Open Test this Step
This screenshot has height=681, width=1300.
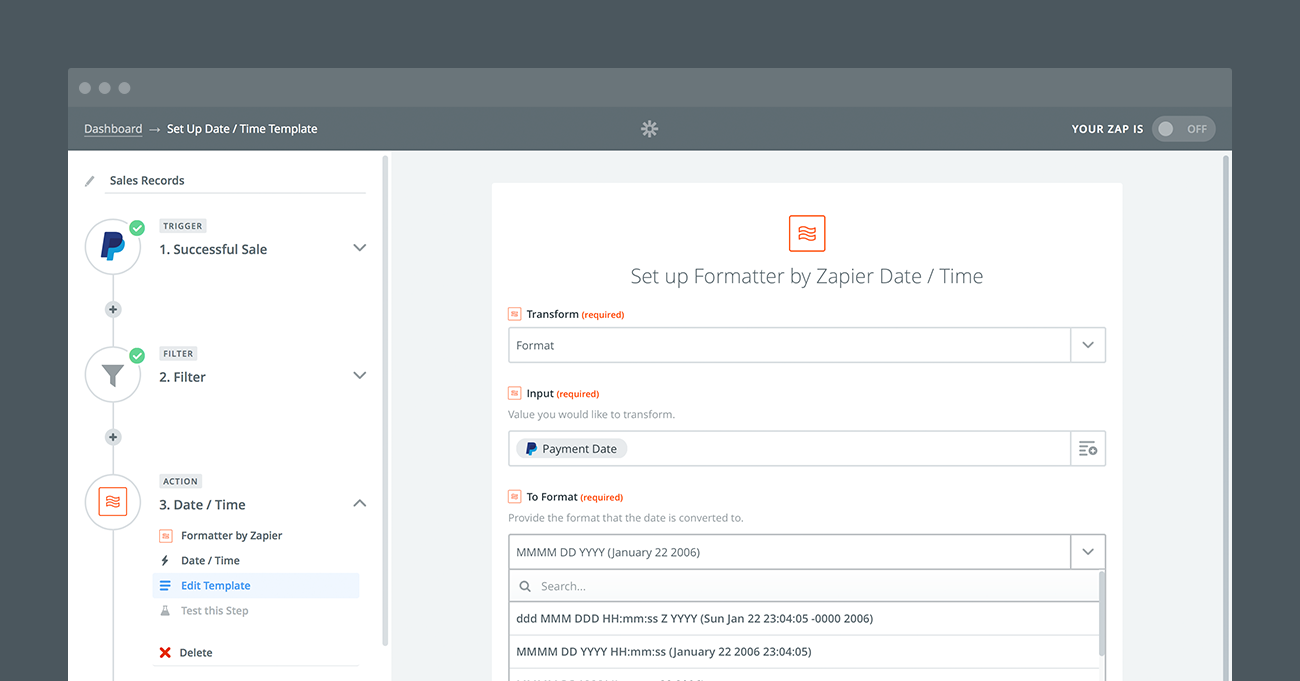point(214,611)
